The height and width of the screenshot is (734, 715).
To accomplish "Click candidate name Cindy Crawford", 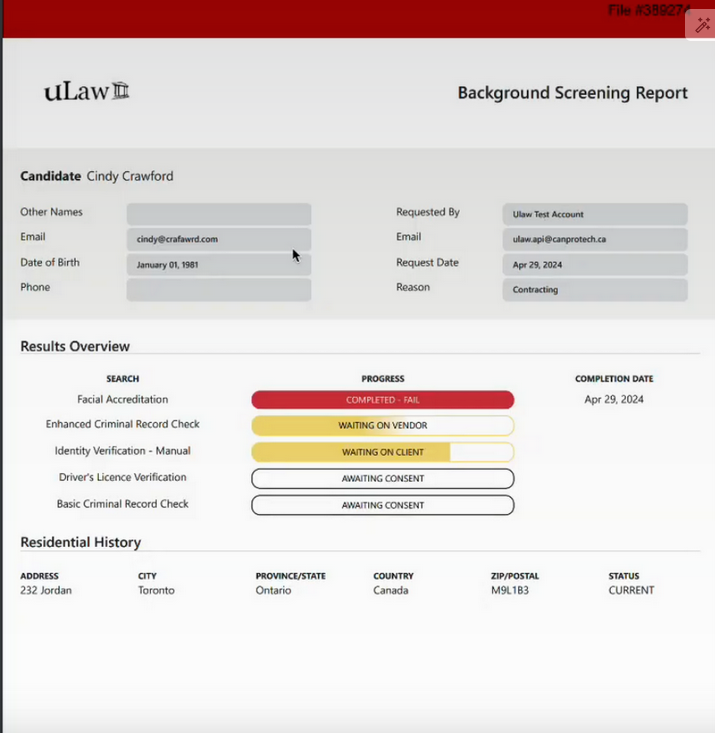I will tap(130, 176).
